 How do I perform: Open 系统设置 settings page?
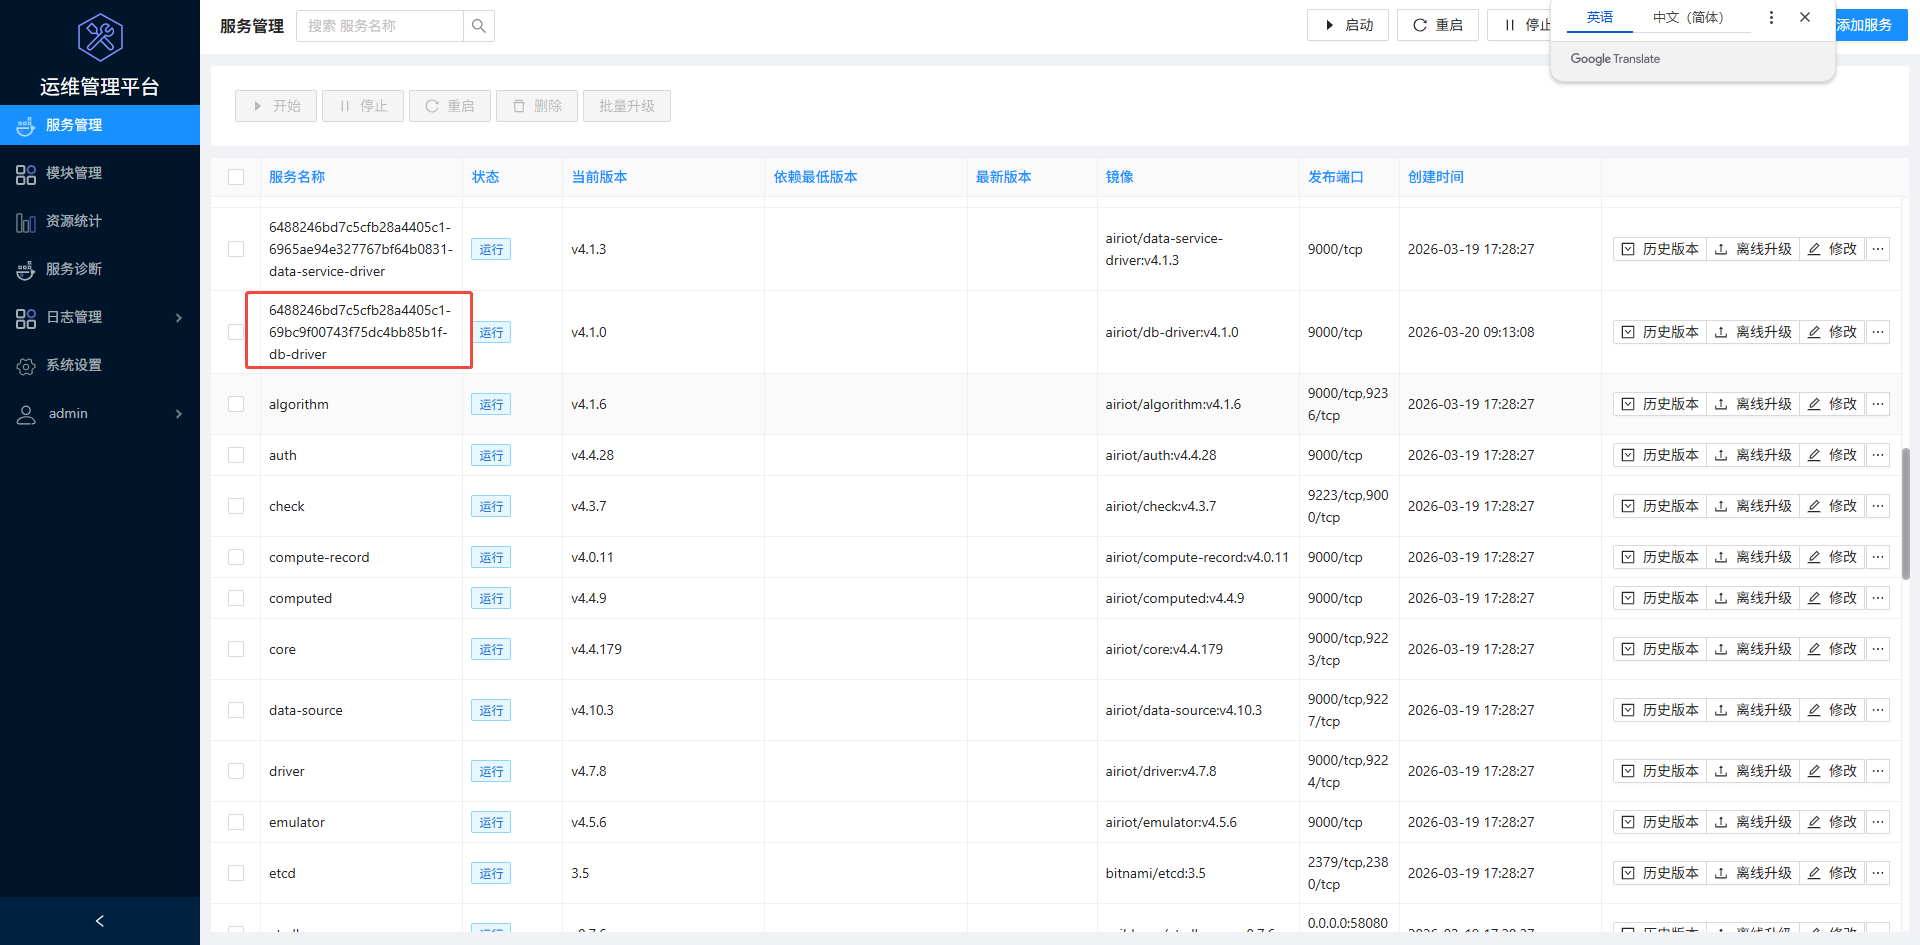73,365
